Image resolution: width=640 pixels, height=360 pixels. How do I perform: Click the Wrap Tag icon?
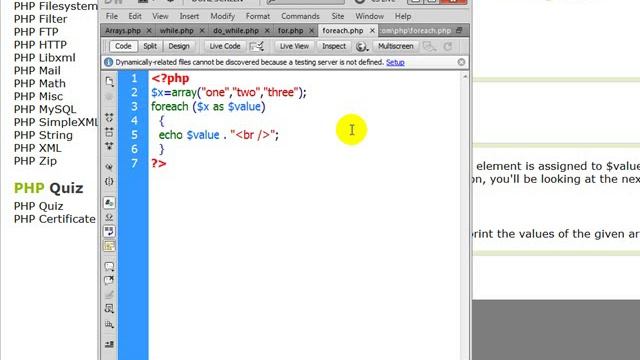[109, 294]
